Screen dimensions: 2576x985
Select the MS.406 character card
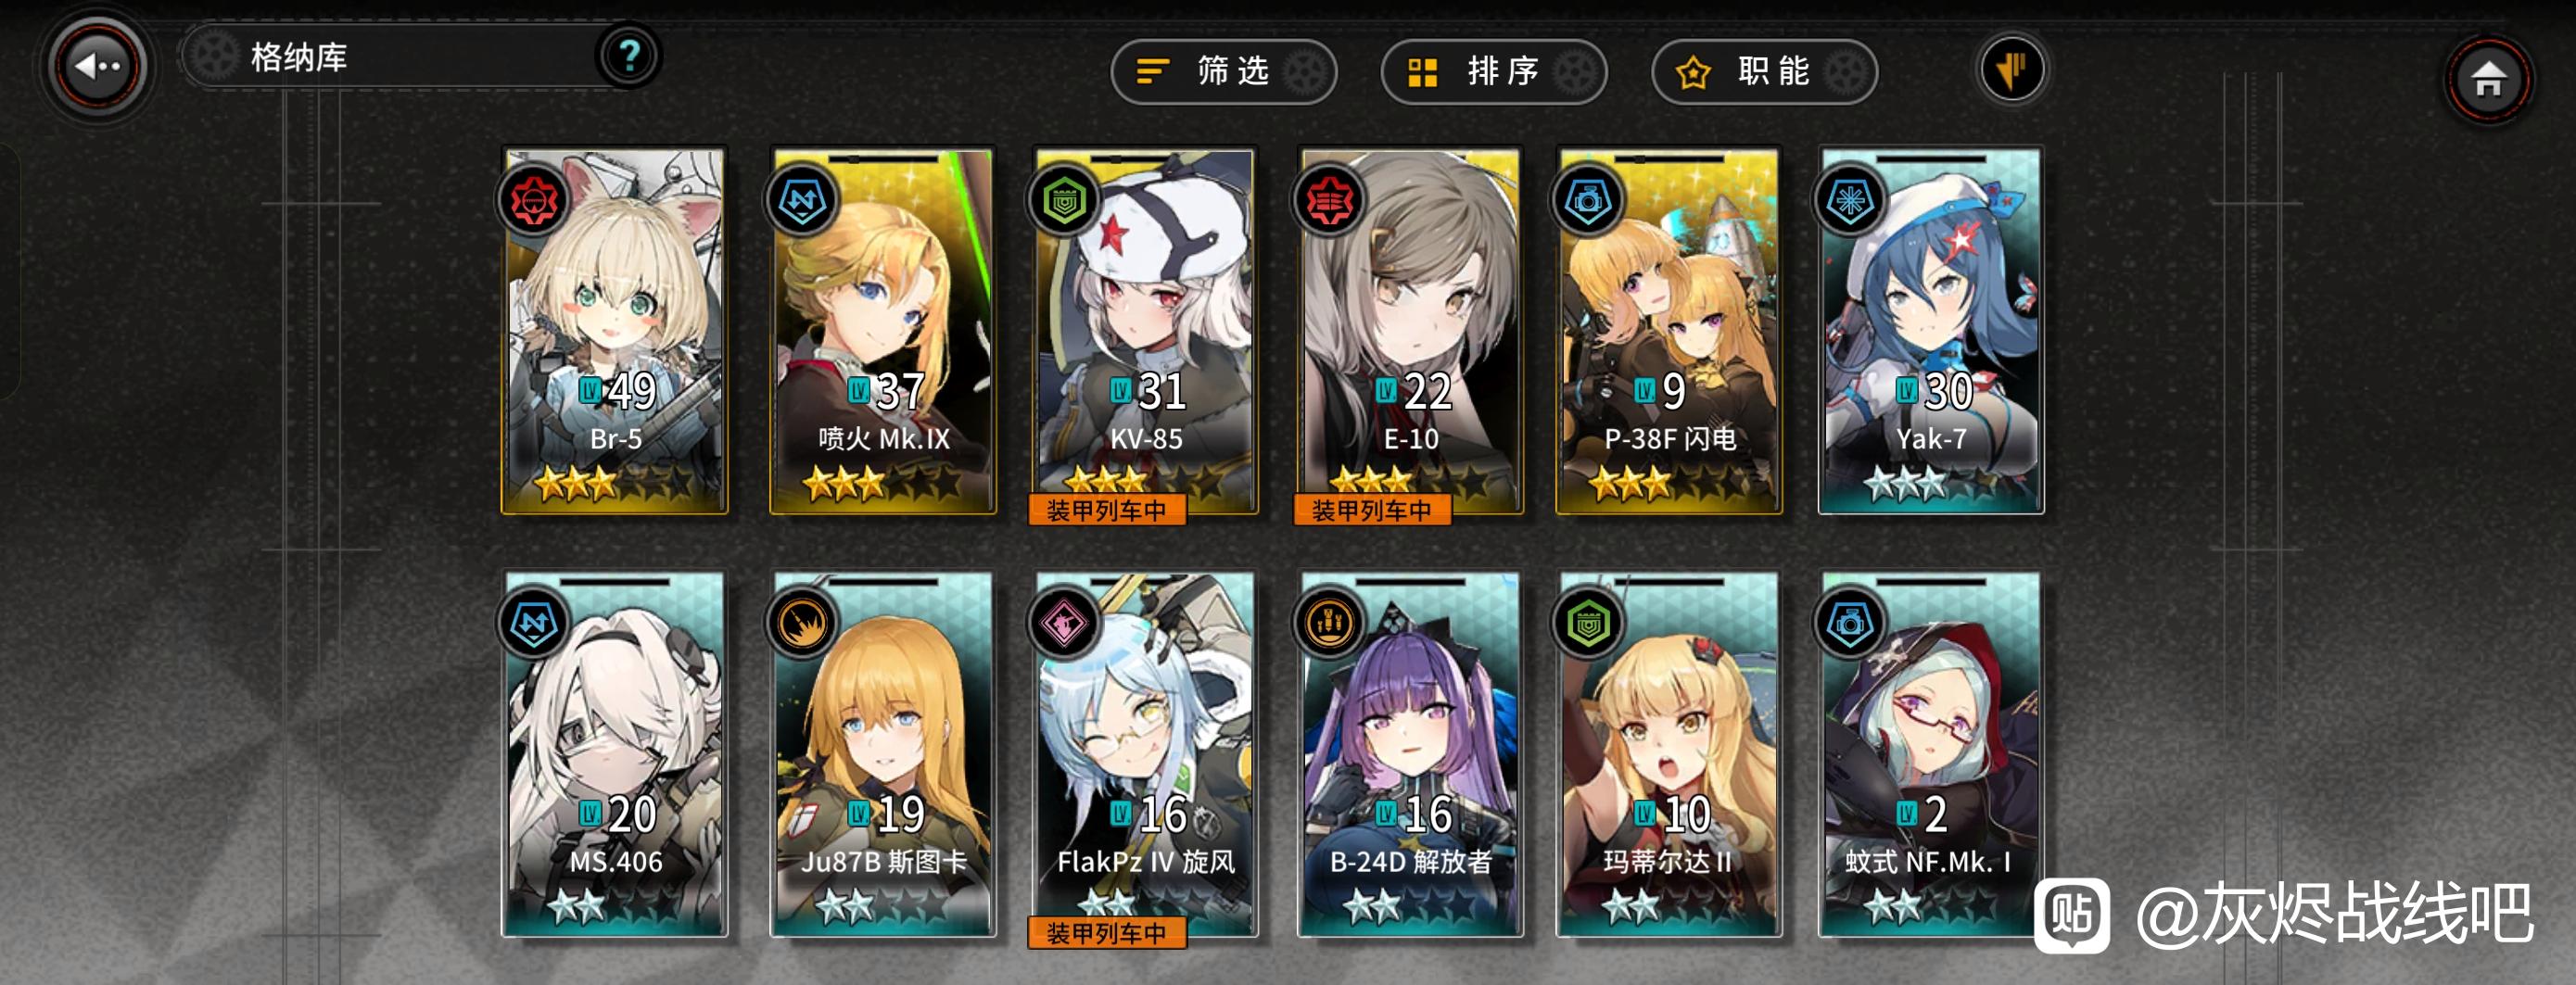615,754
